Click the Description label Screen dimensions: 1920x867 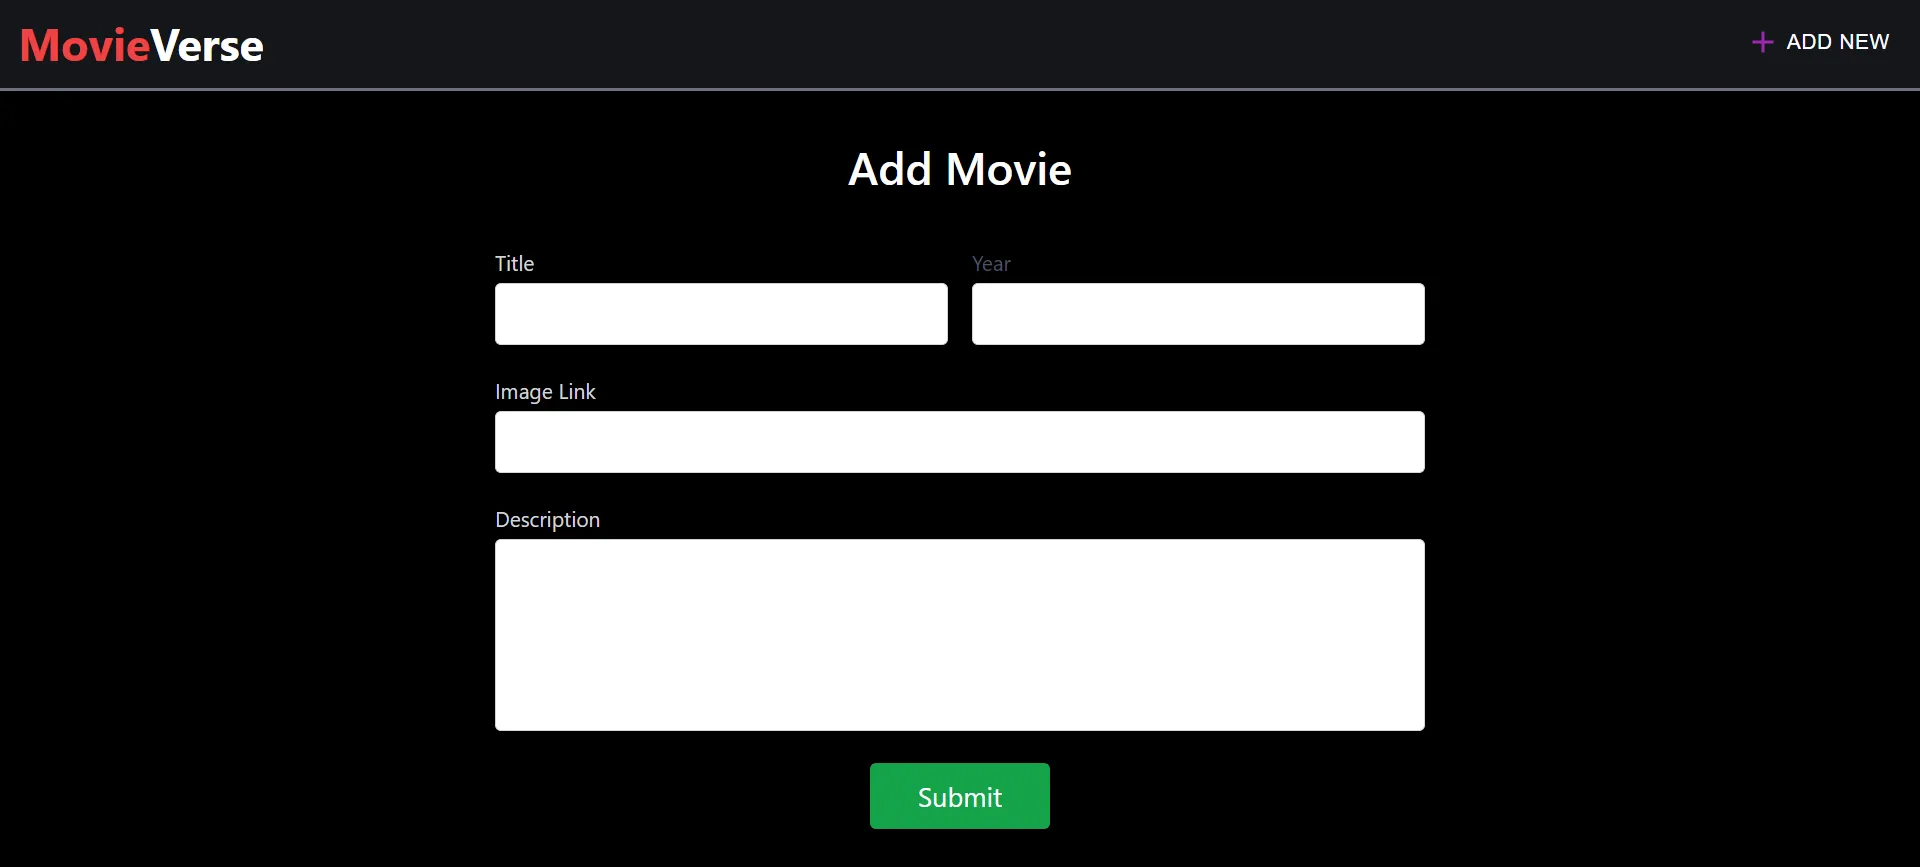pos(547,520)
